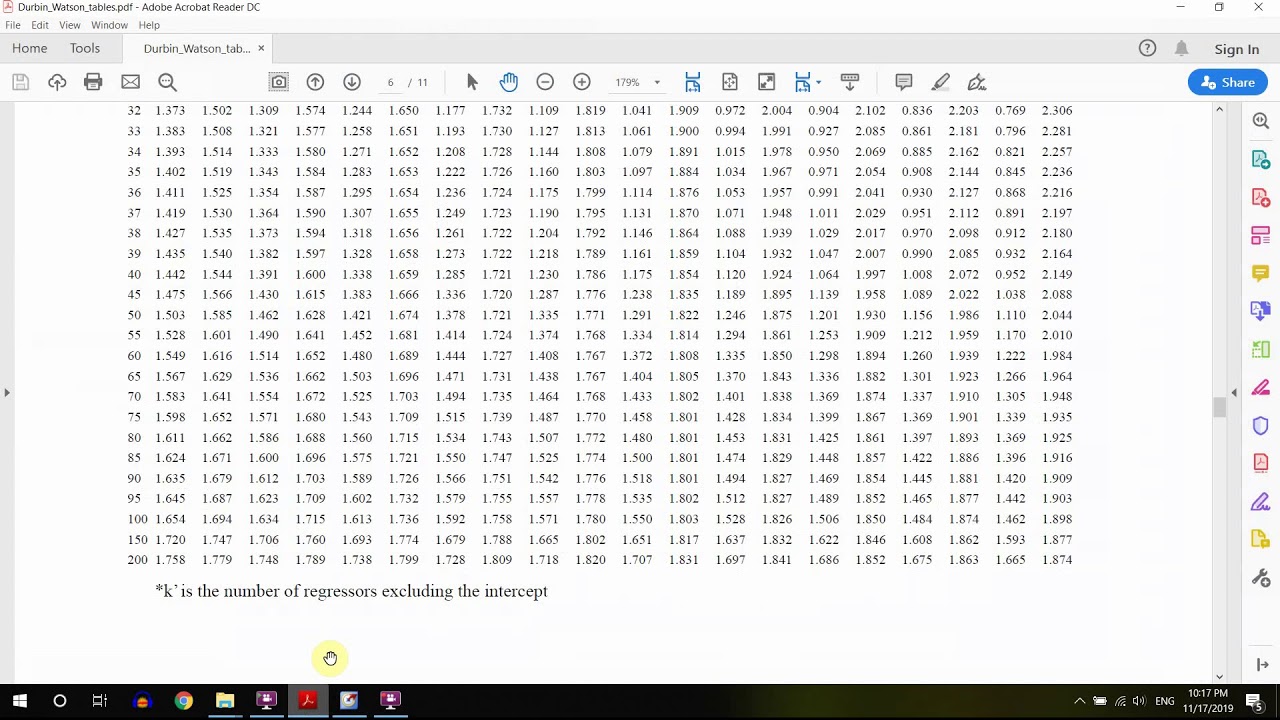Show hidden system tray icons chevron
1280x720 pixels.
pyautogui.click(x=1079, y=701)
